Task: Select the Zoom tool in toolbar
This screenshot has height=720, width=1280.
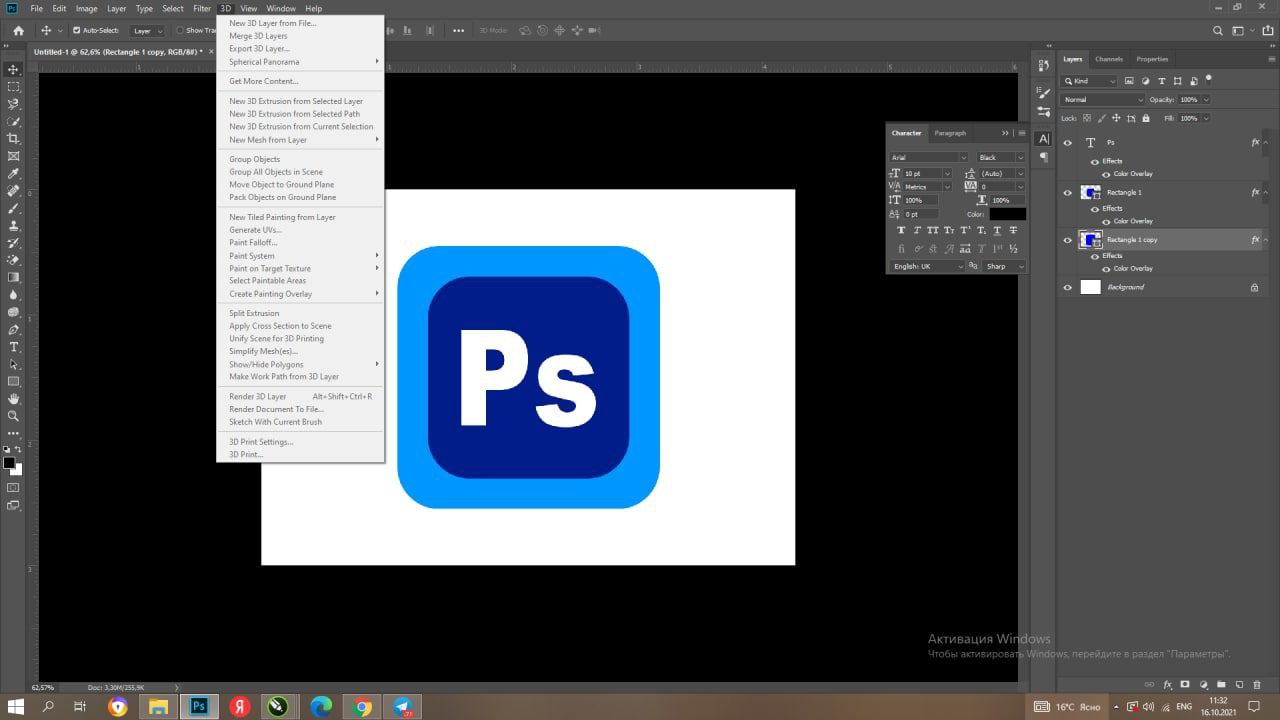Action: 14,415
